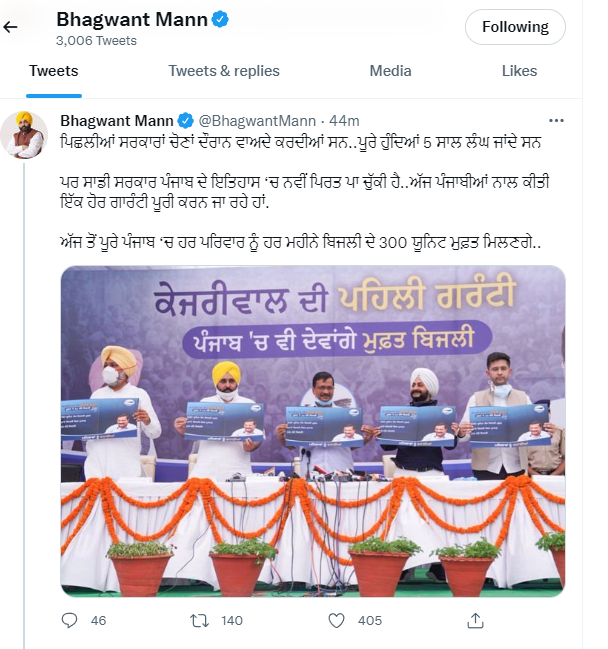
Task: Go back using the left arrow icon
Action: (10, 27)
